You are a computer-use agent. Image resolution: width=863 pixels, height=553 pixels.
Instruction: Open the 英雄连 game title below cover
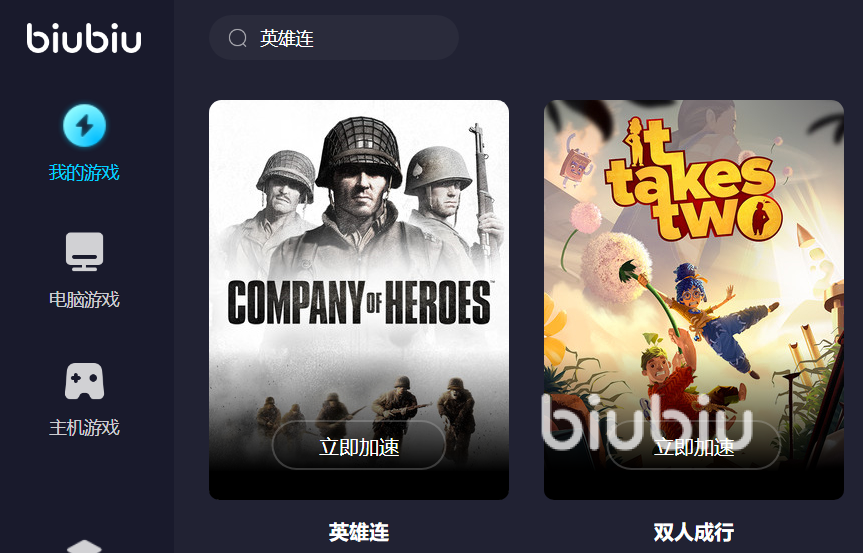pyautogui.click(x=359, y=532)
